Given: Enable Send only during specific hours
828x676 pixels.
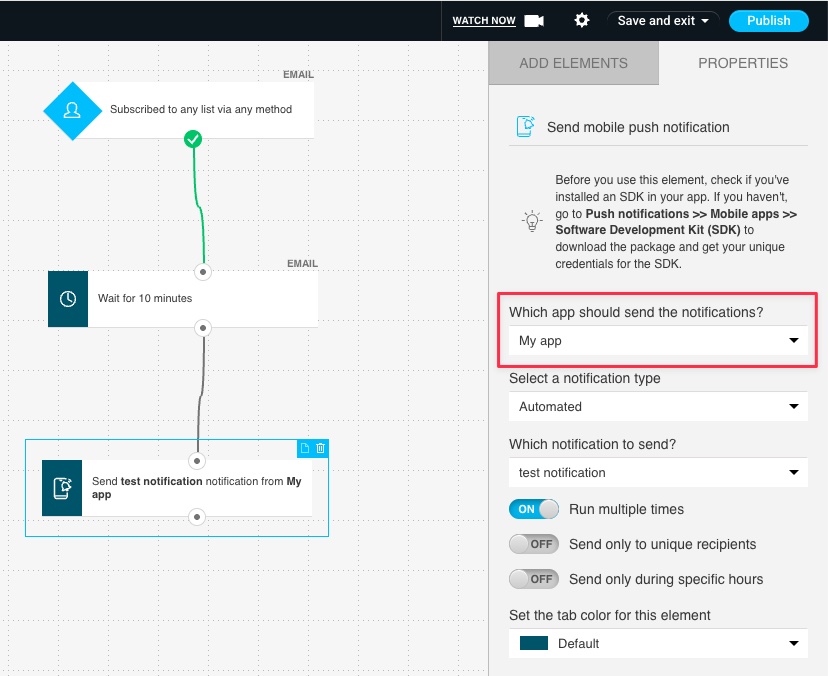Looking at the screenshot, I should [533, 579].
